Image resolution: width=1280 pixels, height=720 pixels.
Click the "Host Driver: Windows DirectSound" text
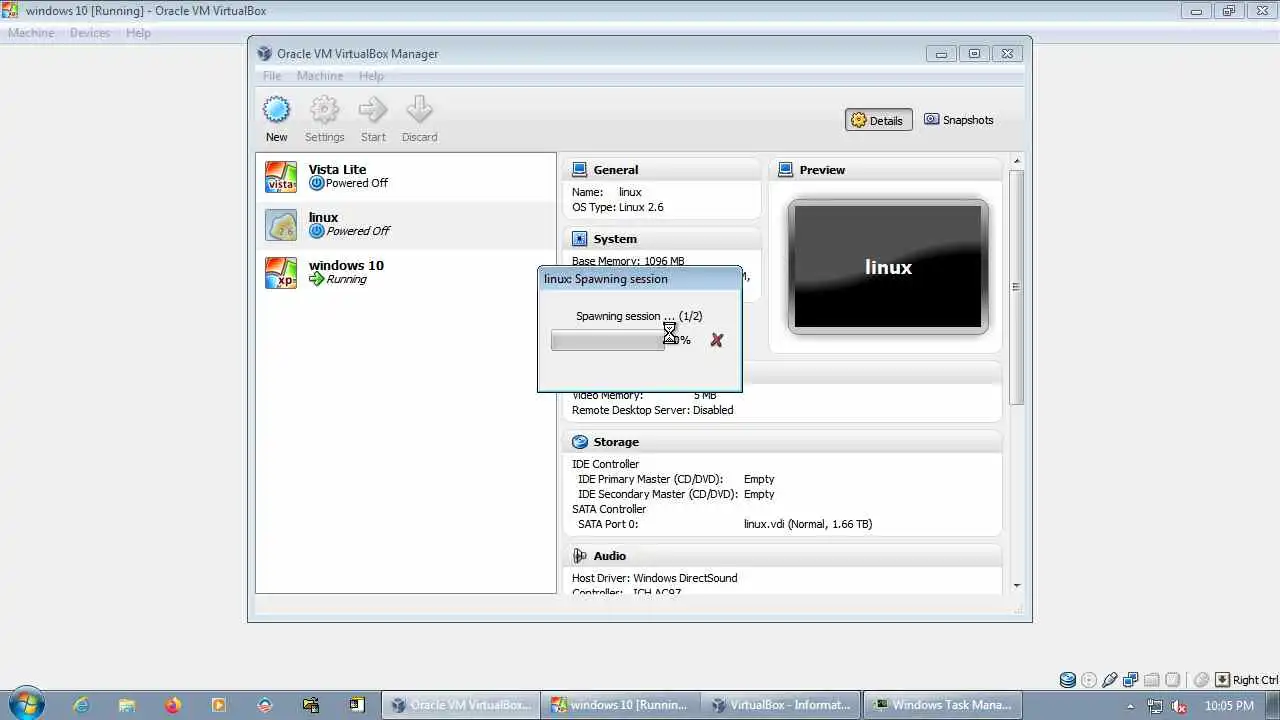655,578
